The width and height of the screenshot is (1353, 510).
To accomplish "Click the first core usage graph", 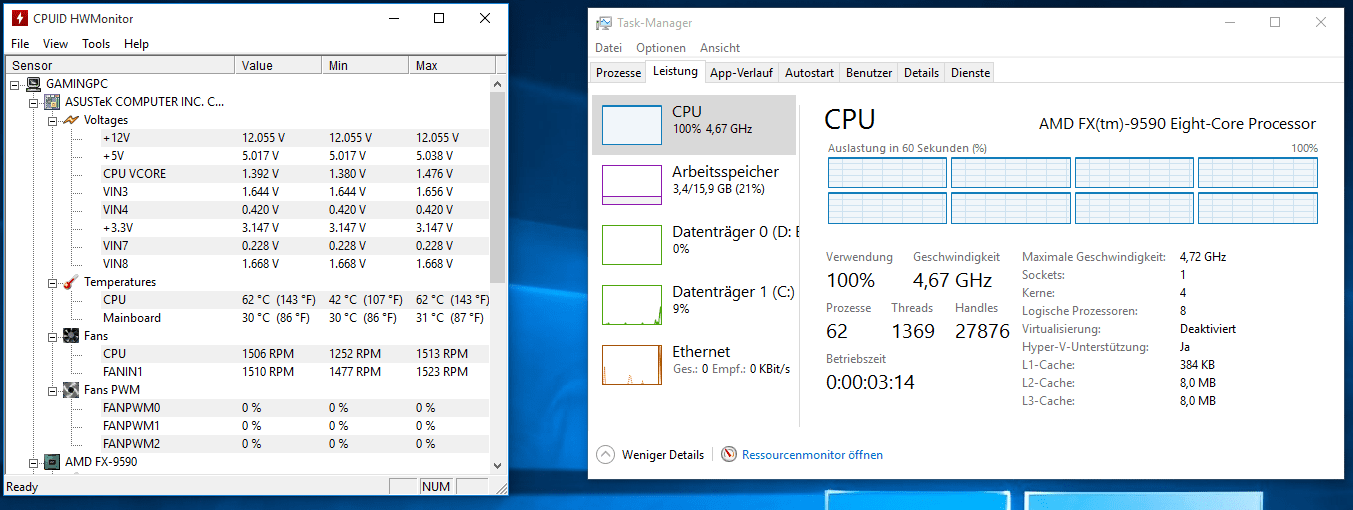I will coord(887,173).
